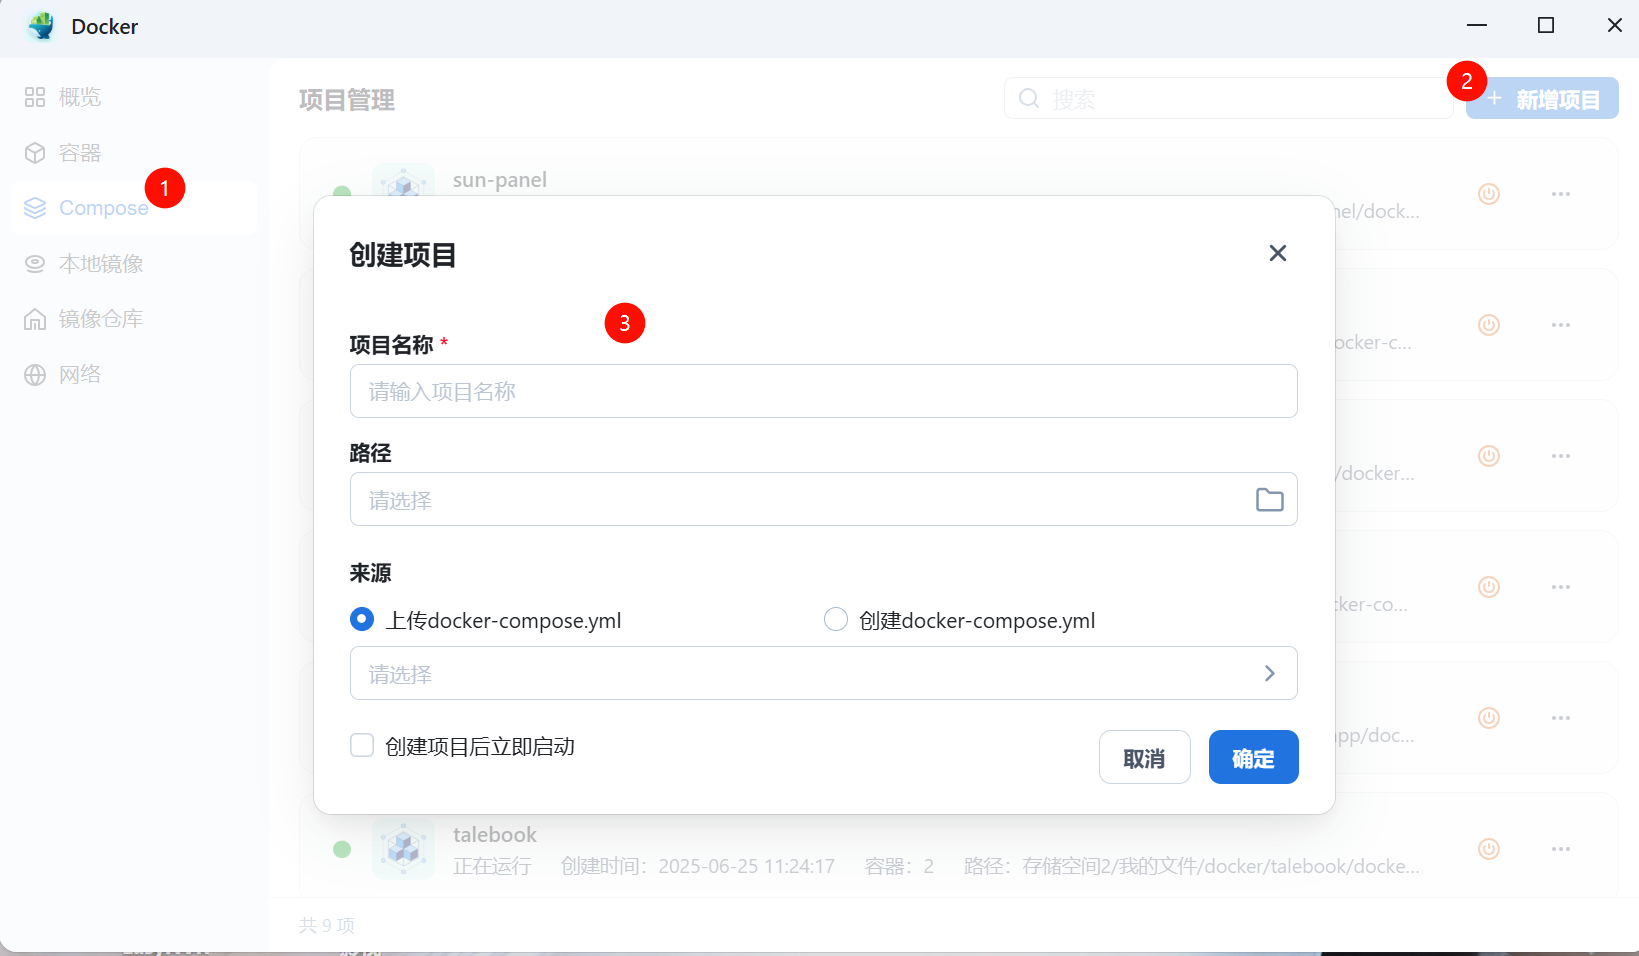The width and height of the screenshot is (1639, 956).
Task: Open the 容器 containers section
Action: click(x=134, y=153)
